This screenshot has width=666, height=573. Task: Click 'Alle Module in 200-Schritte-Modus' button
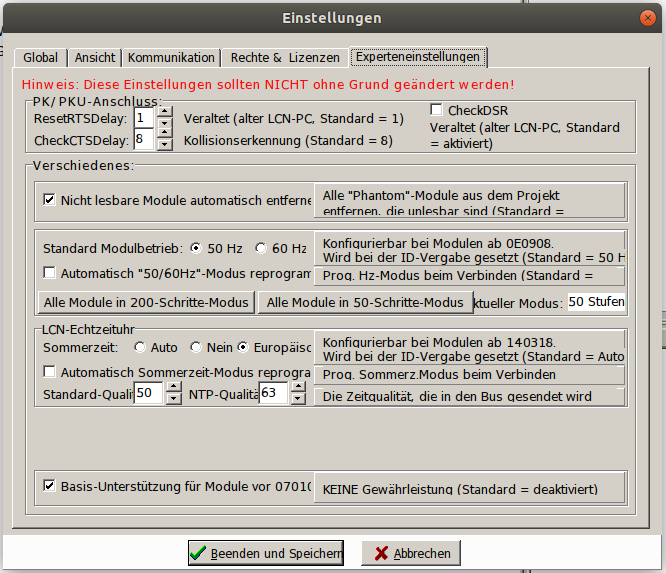pos(145,302)
